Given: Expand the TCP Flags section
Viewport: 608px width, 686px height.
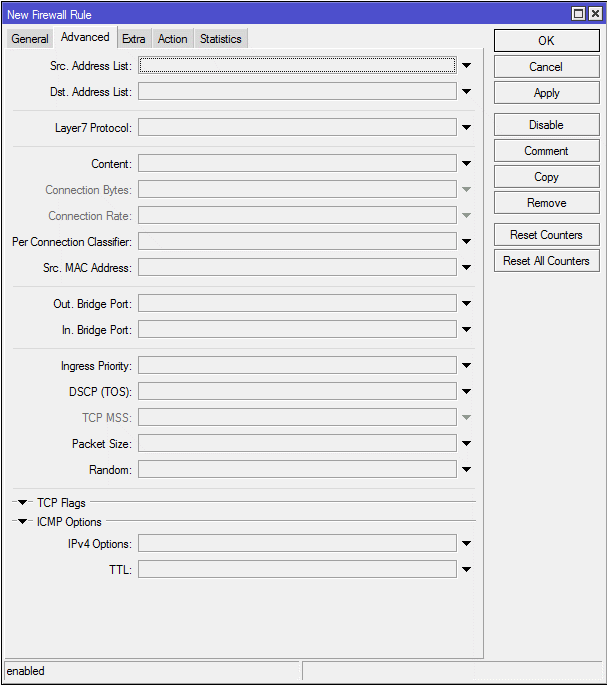Looking at the screenshot, I should [22, 503].
